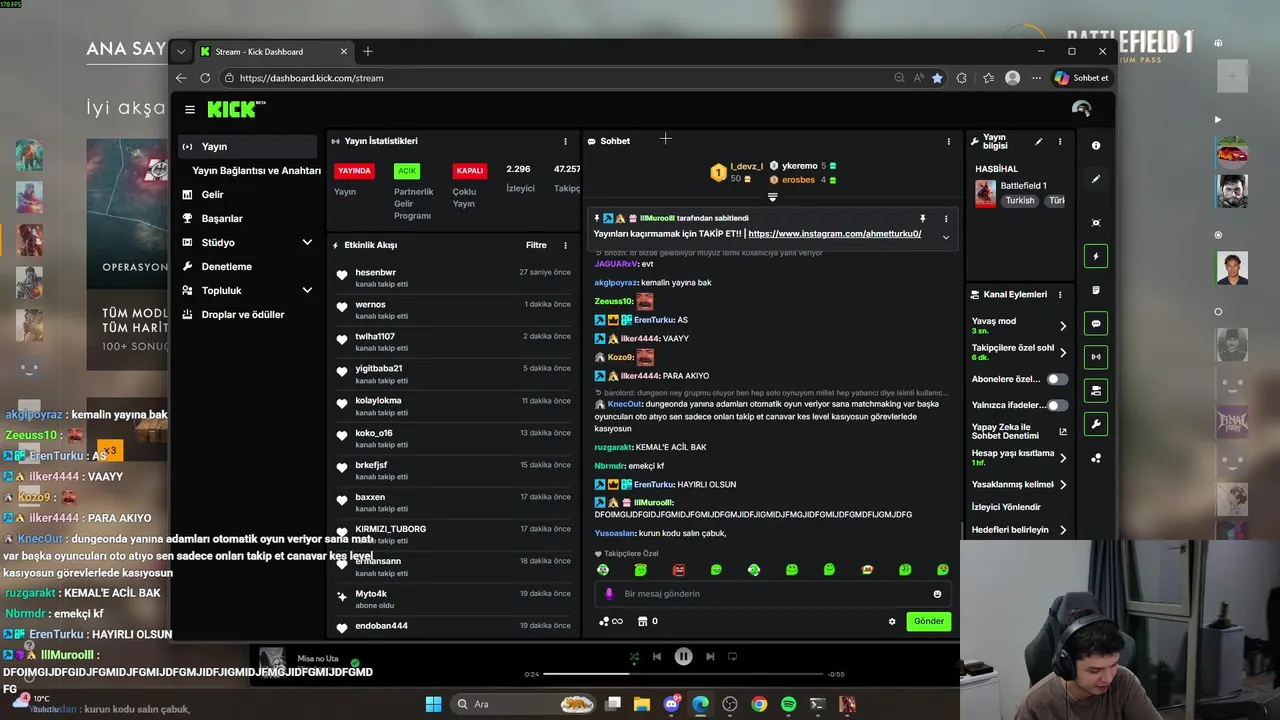This screenshot has height=720, width=1280.
Task: Expand Hedefleri belirleyin arrow
Action: click(1063, 530)
